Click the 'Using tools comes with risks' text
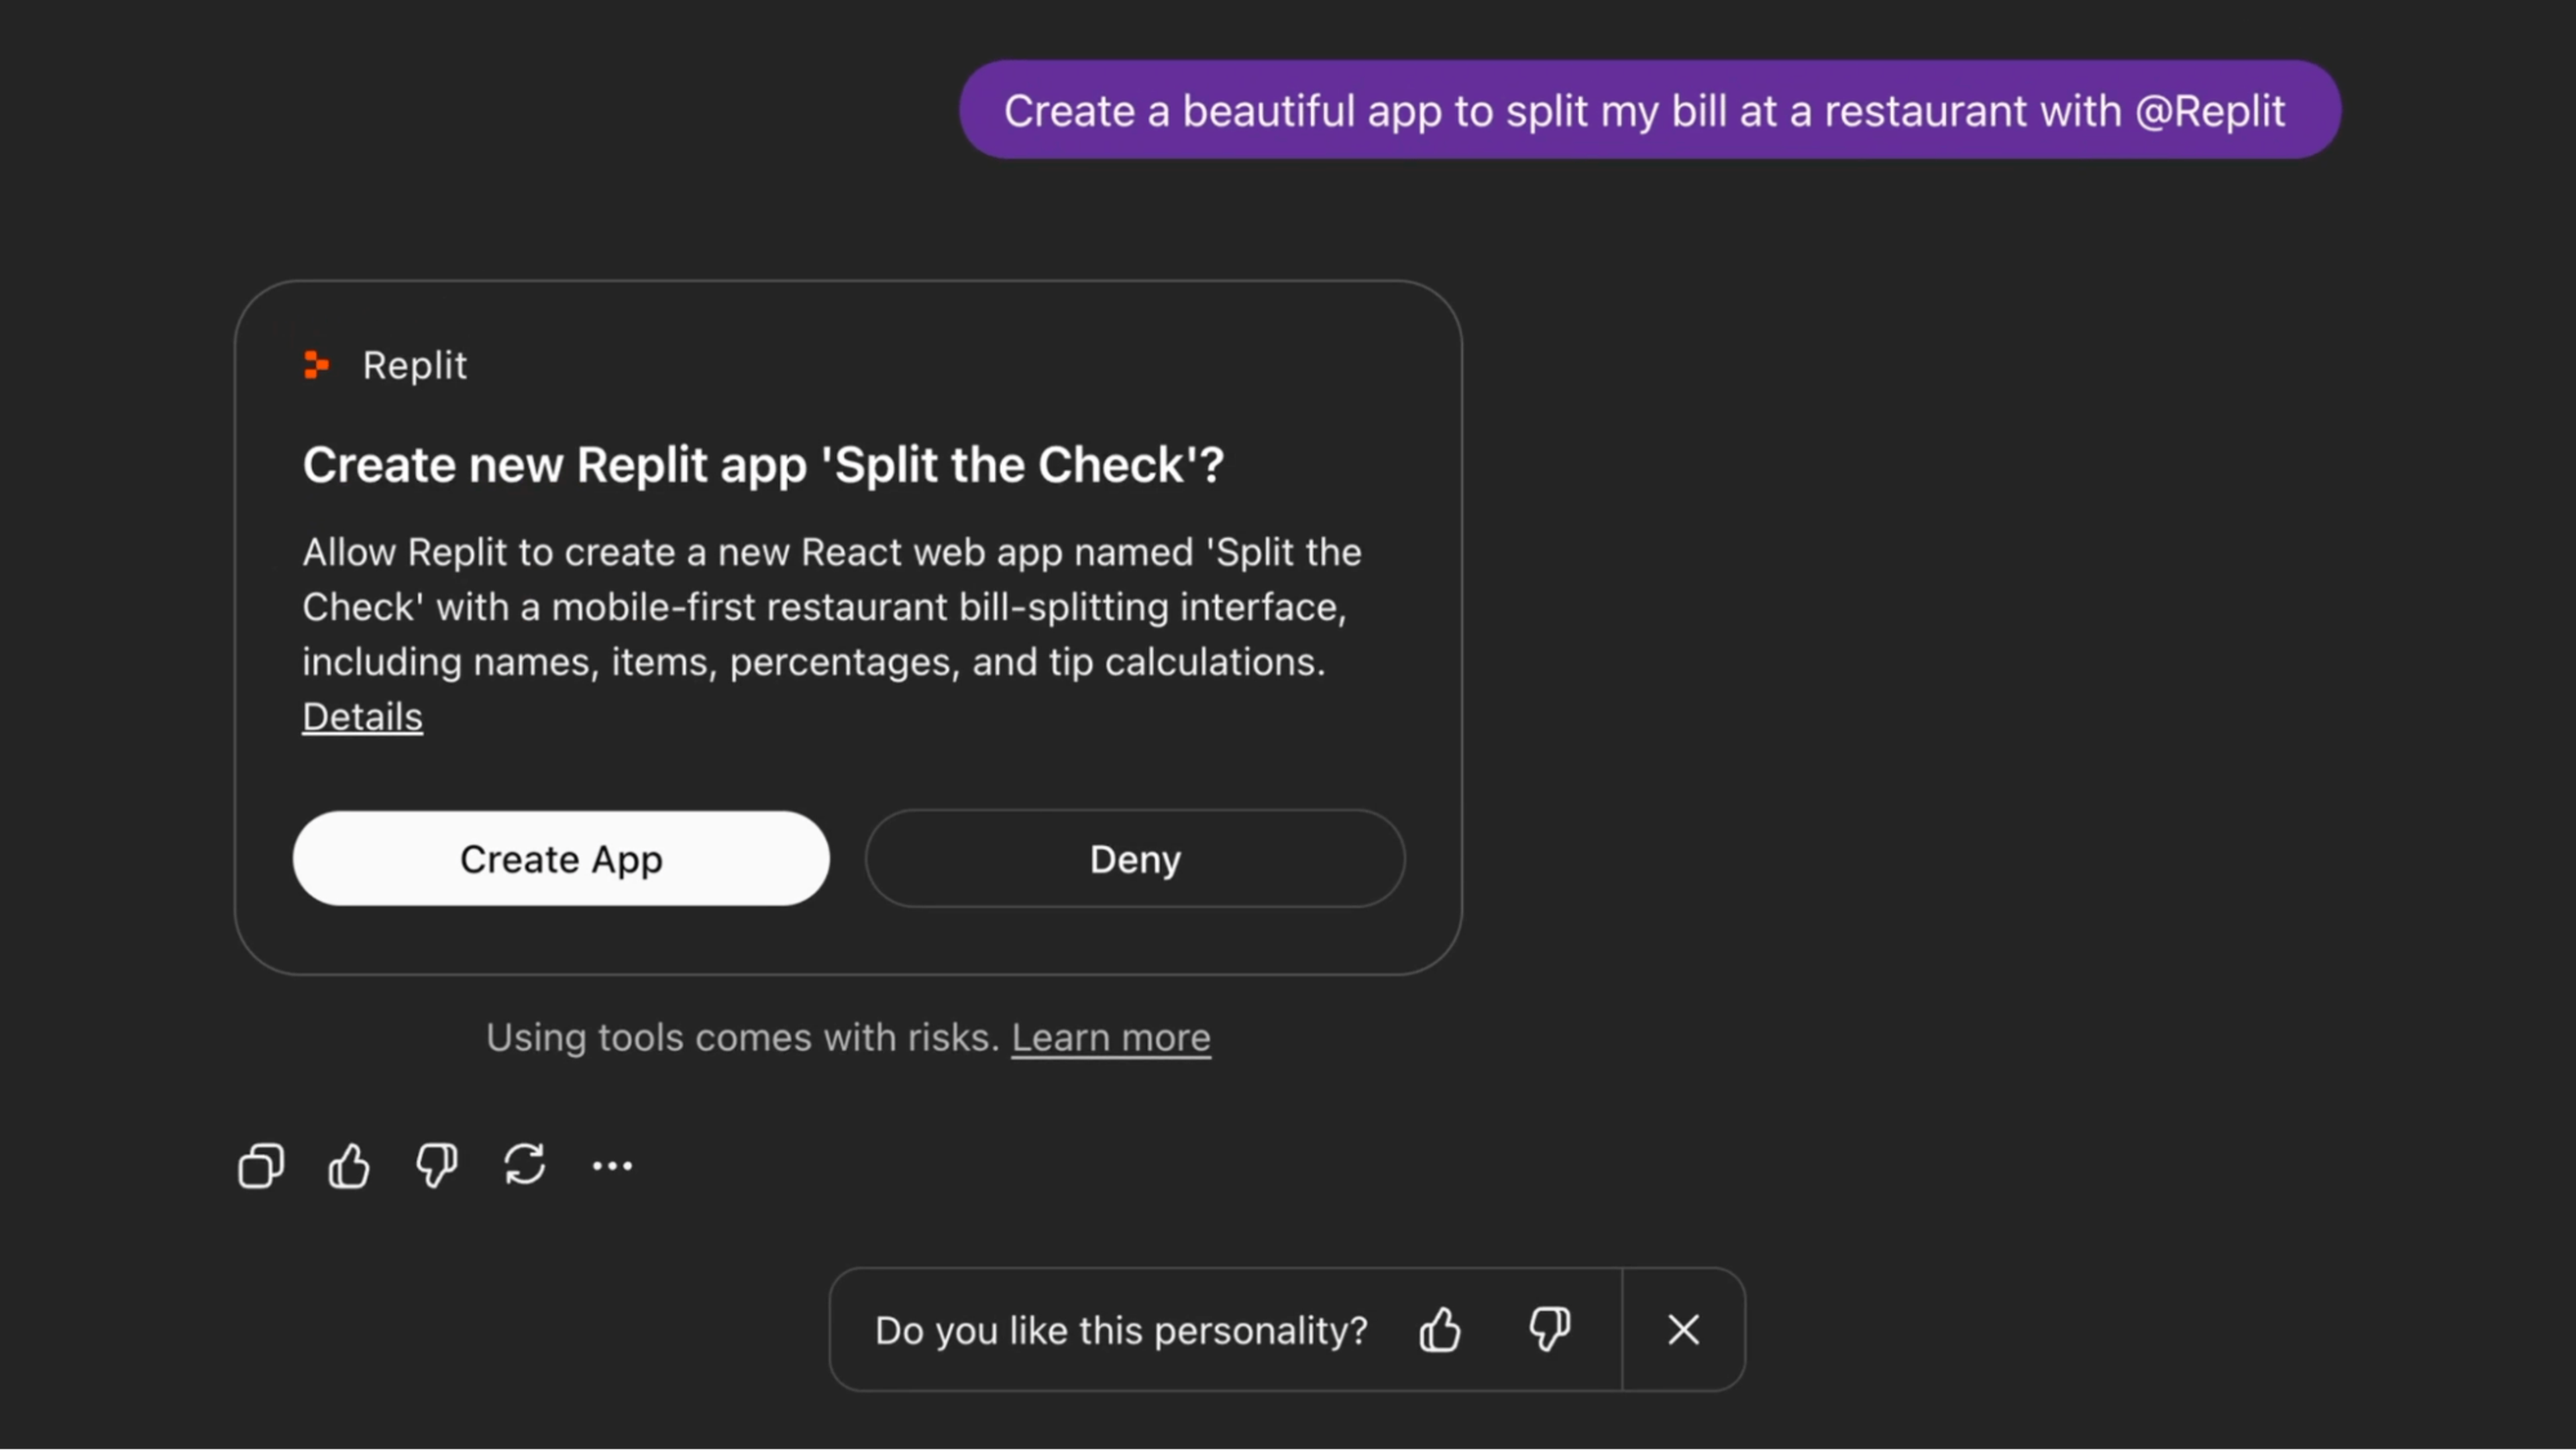The image size is (2576, 1450). pyautogui.click(x=742, y=1038)
